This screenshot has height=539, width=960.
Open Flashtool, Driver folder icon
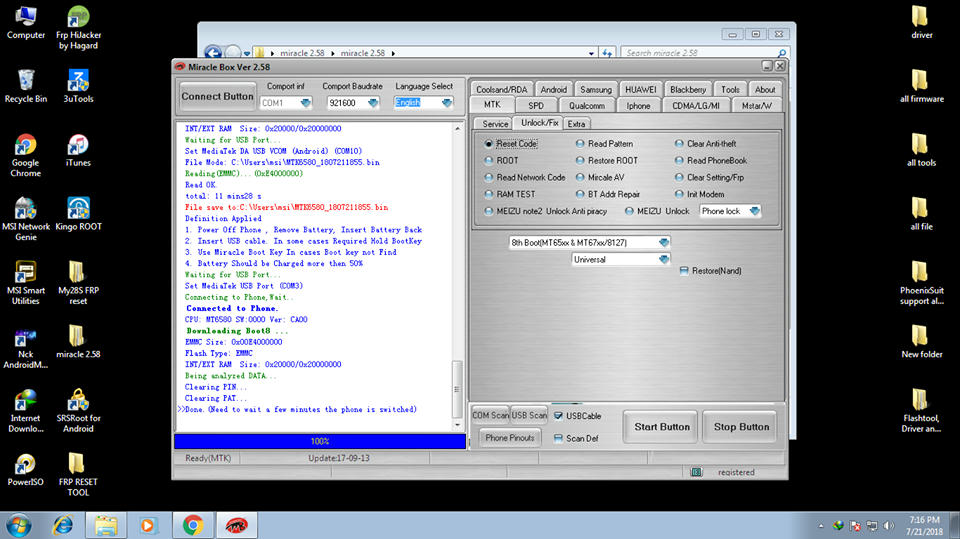click(921, 411)
